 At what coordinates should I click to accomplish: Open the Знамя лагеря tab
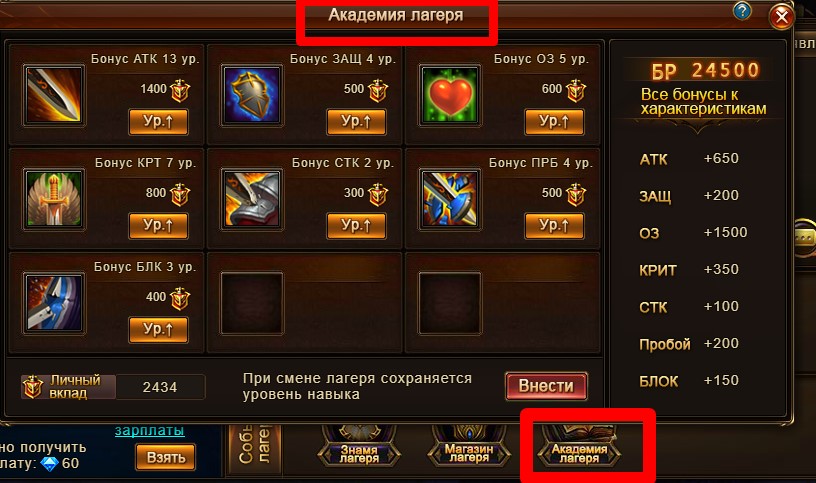pyautogui.click(x=359, y=452)
